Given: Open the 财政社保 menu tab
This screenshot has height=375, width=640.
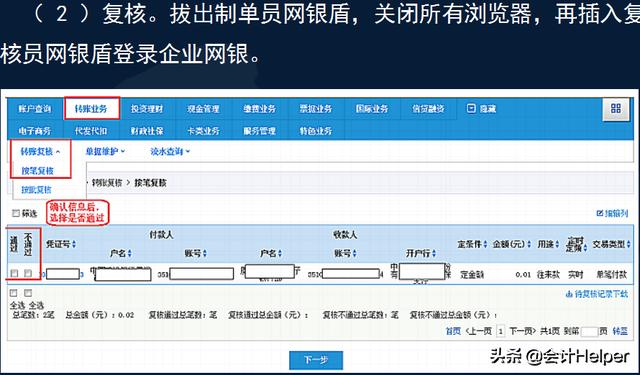Looking at the screenshot, I should click(147, 131).
